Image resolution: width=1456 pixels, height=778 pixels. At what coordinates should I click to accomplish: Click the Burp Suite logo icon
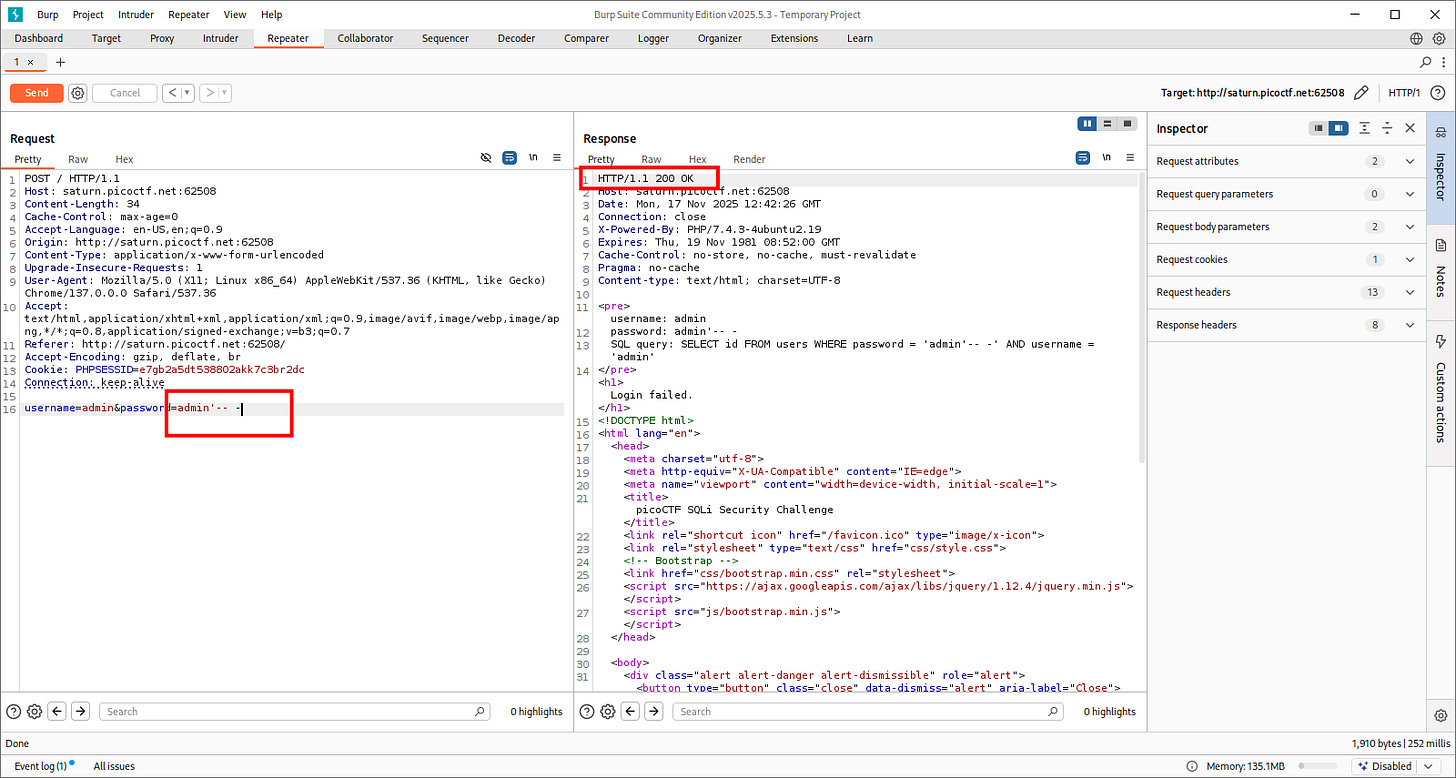tap(15, 14)
